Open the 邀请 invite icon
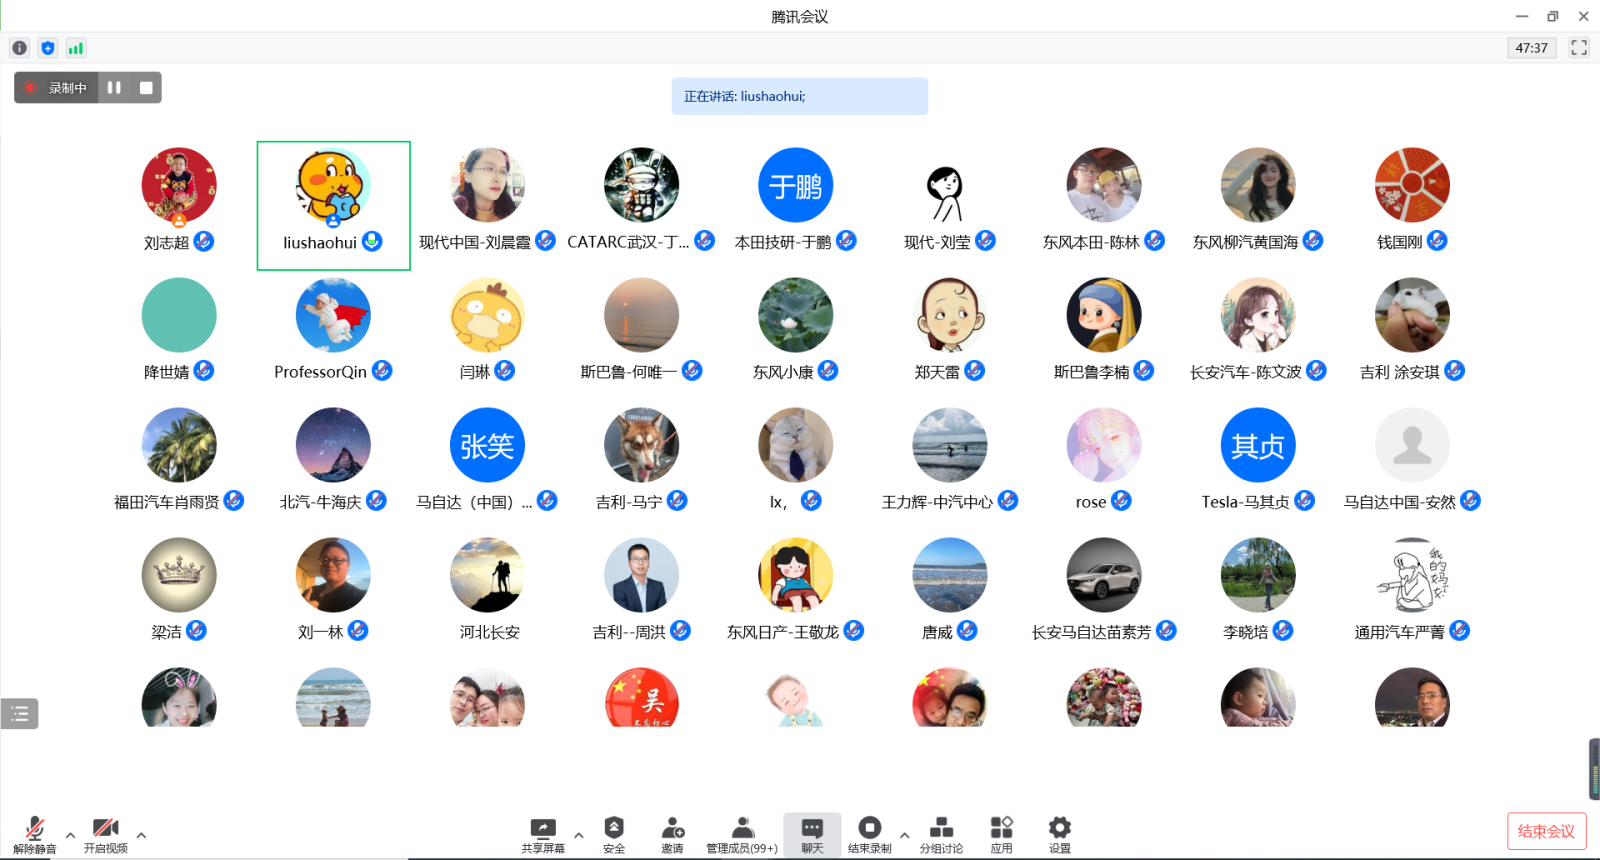This screenshot has height=860, width=1600. (672, 834)
